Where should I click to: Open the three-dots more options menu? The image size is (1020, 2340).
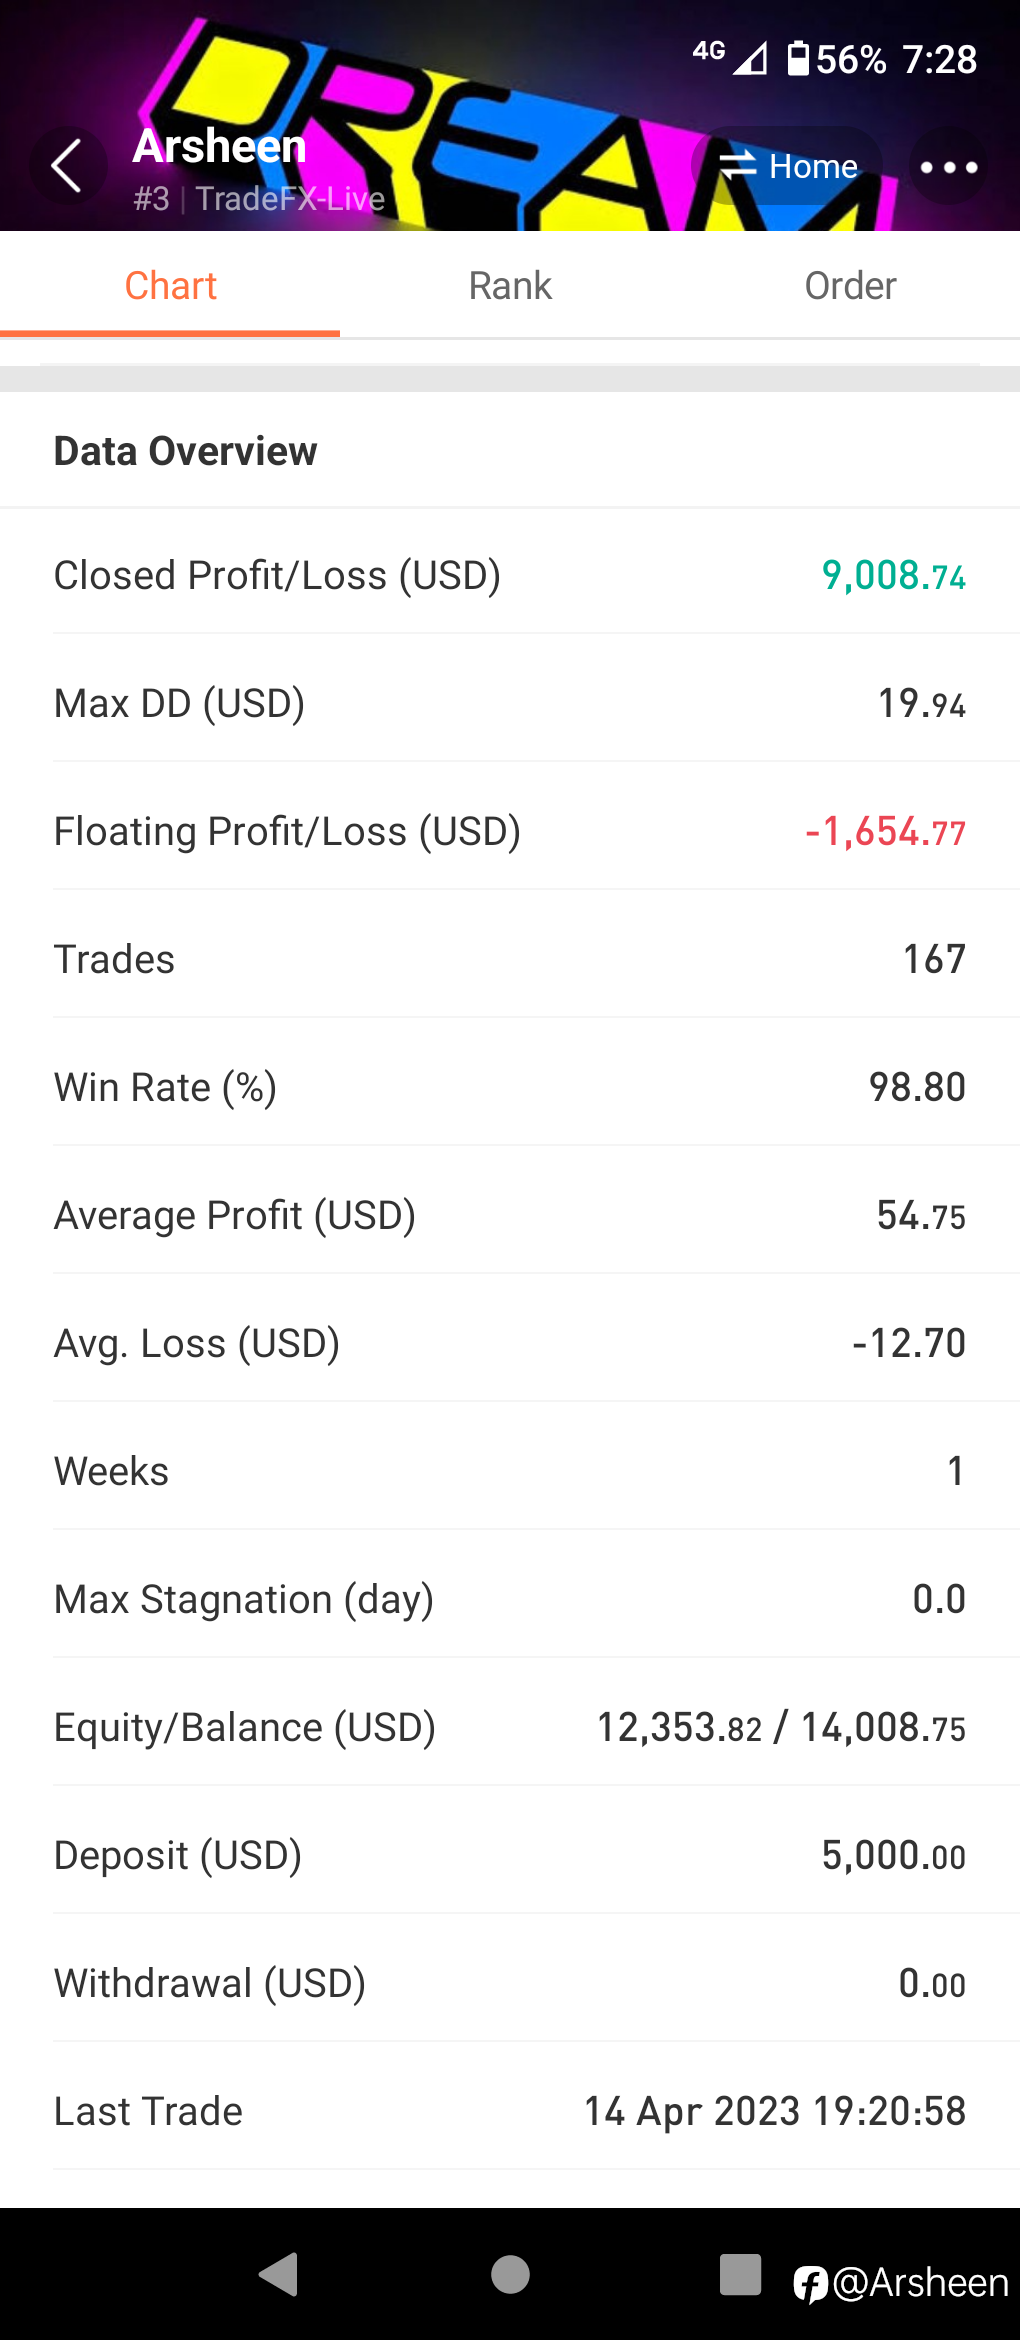pyautogui.click(x=948, y=167)
